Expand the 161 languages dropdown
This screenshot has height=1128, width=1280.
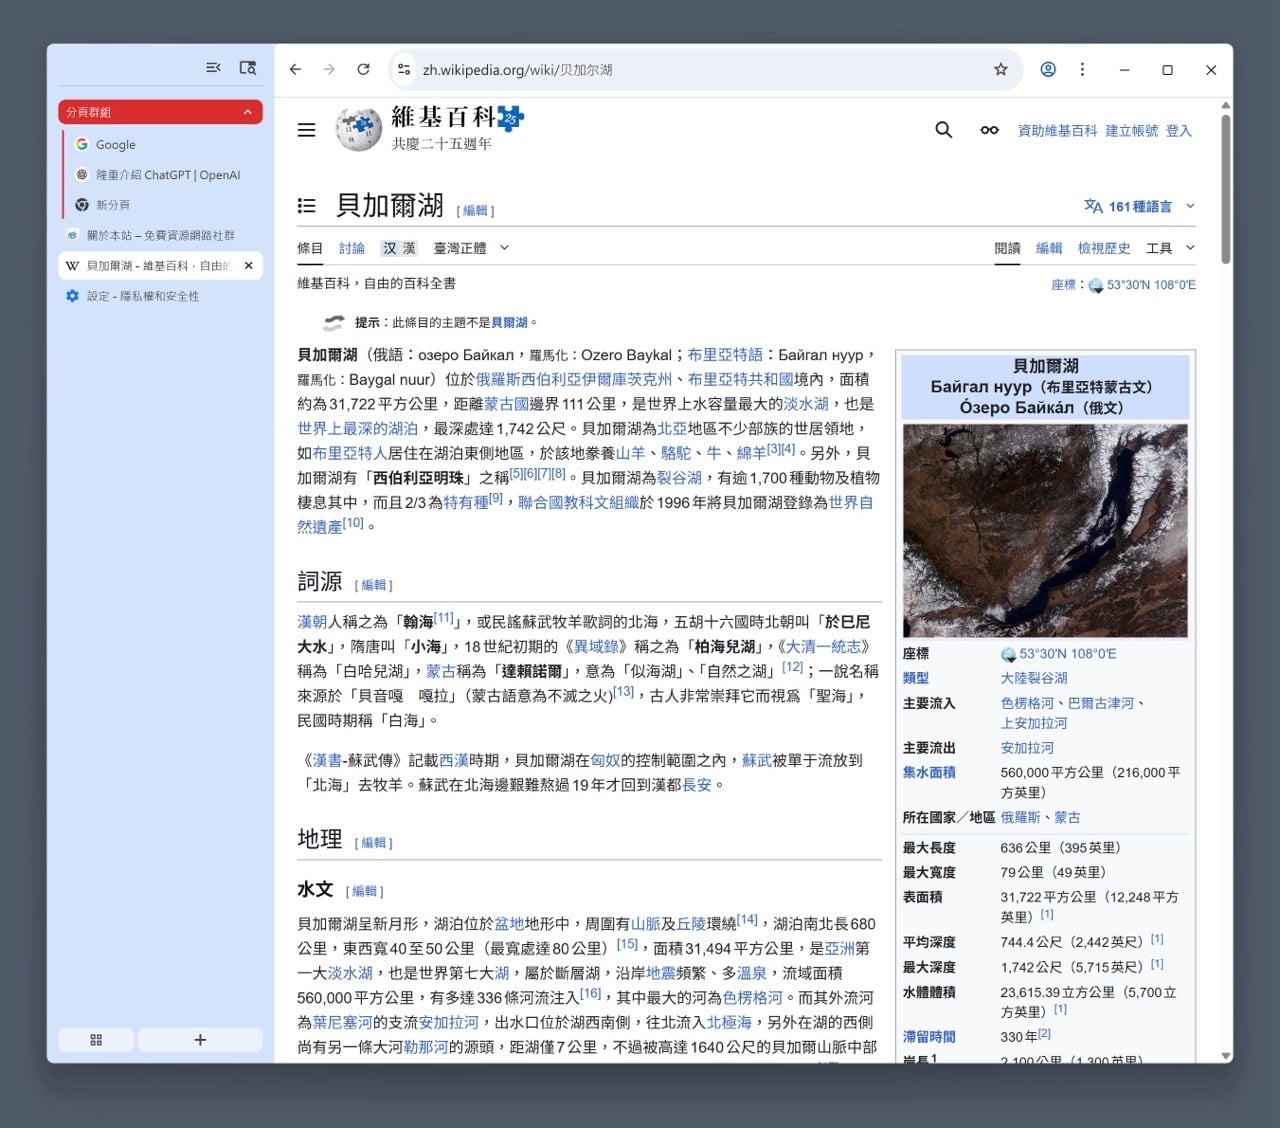point(1139,206)
